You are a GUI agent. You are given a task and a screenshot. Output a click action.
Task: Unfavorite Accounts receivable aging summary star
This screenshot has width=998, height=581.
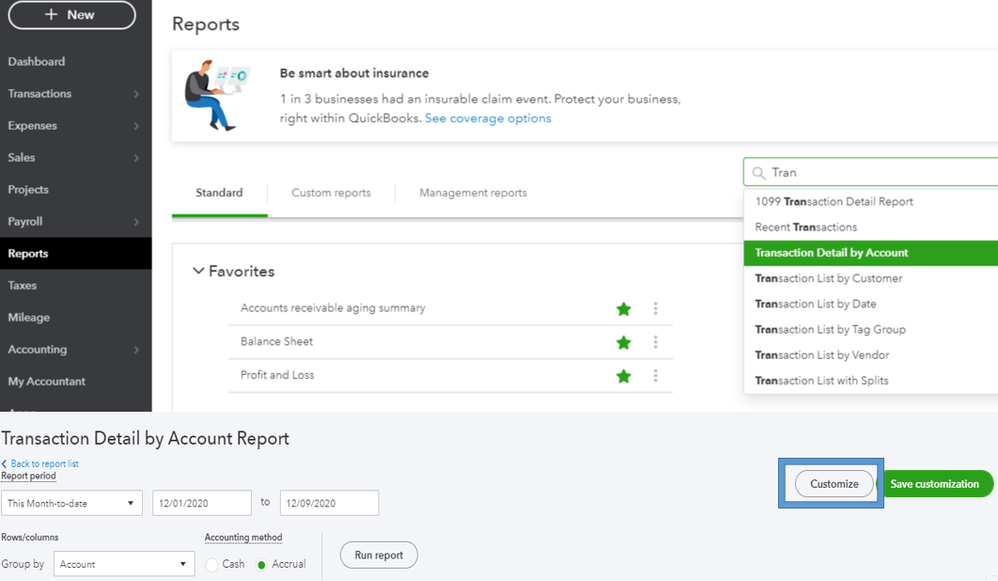pyautogui.click(x=624, y=309)
